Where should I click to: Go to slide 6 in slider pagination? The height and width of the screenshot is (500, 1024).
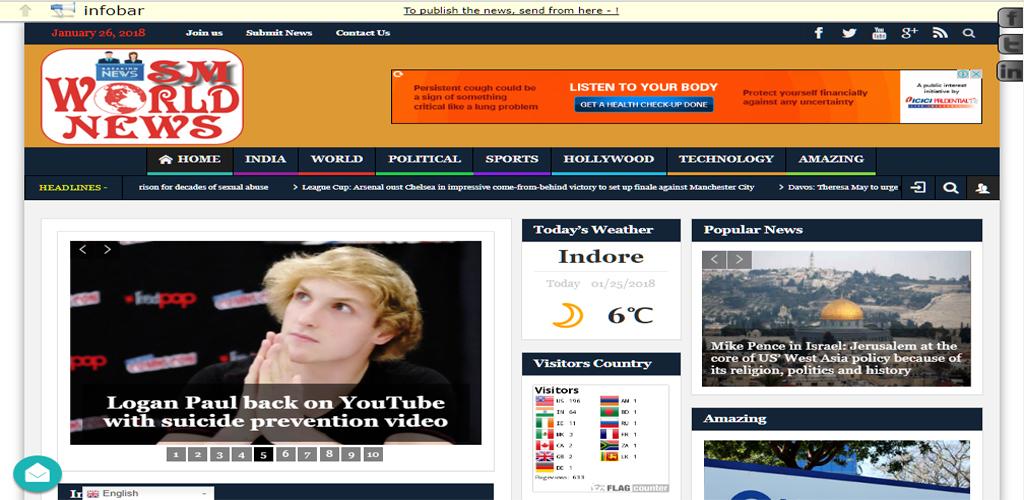point(285,454)
